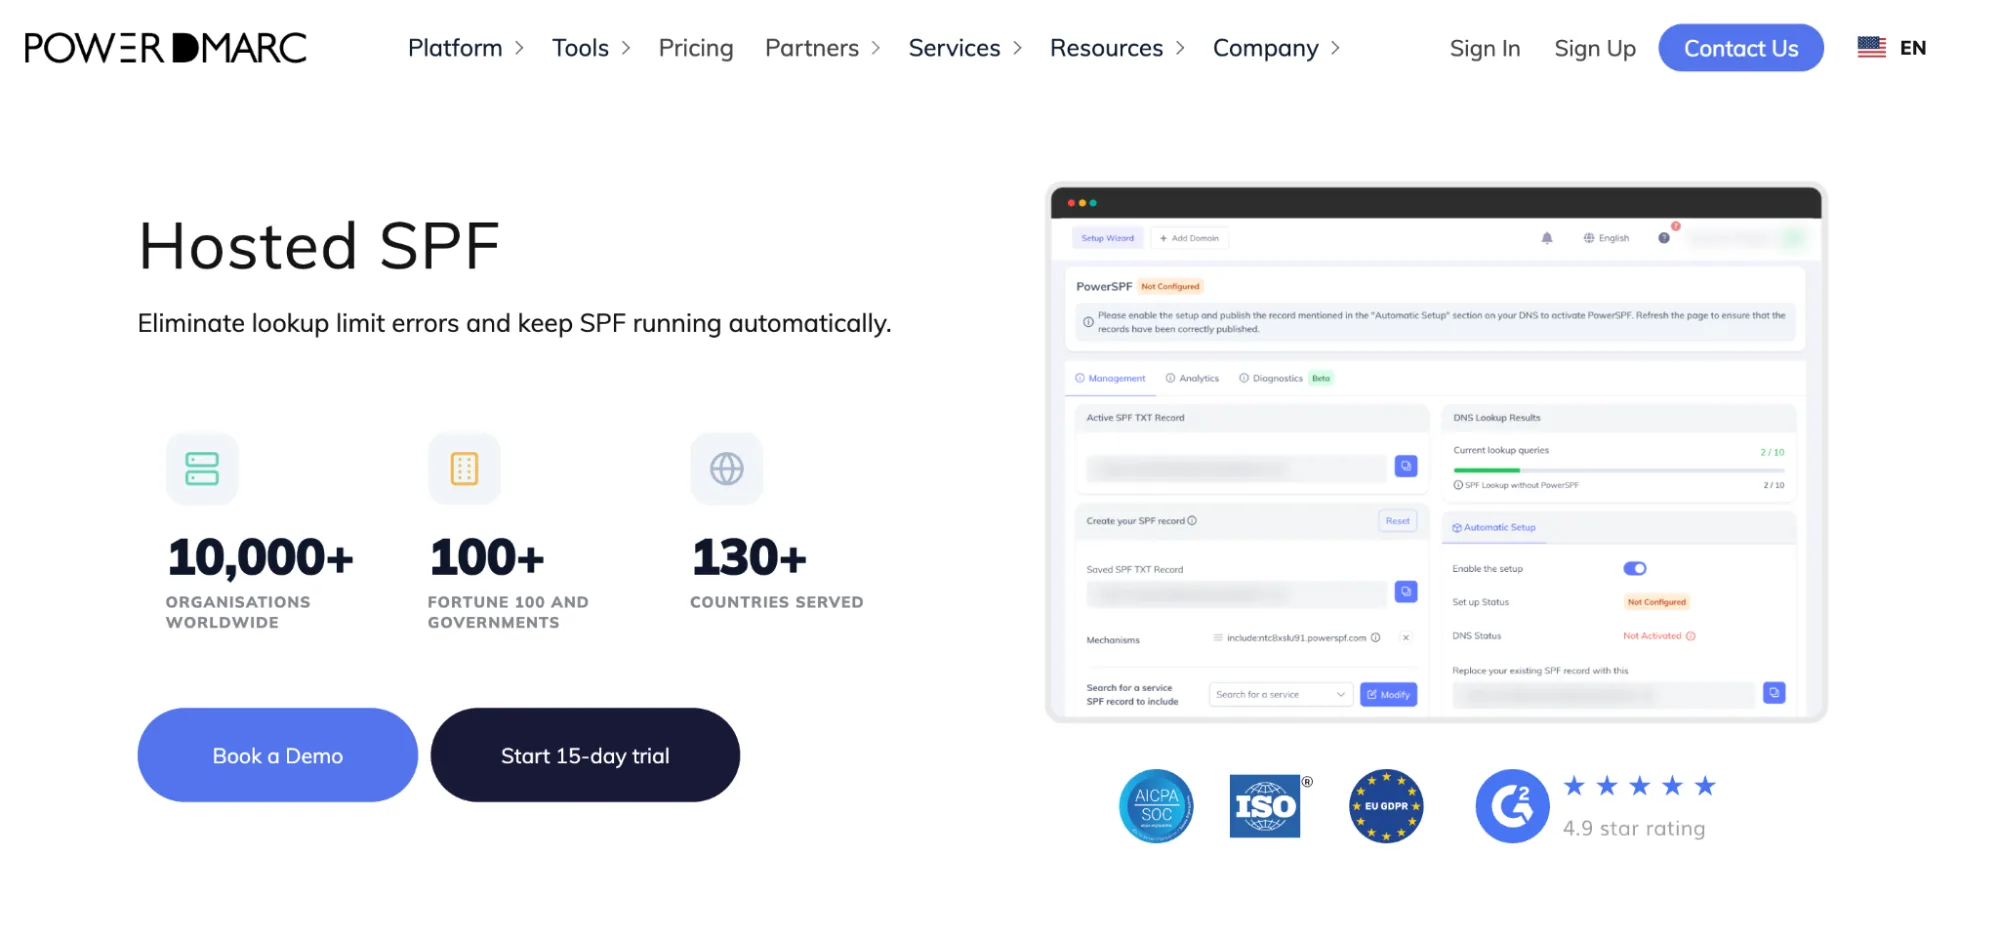Open the Resources menu
This screenshot has width=1999, height=933.
point(1106,48)
